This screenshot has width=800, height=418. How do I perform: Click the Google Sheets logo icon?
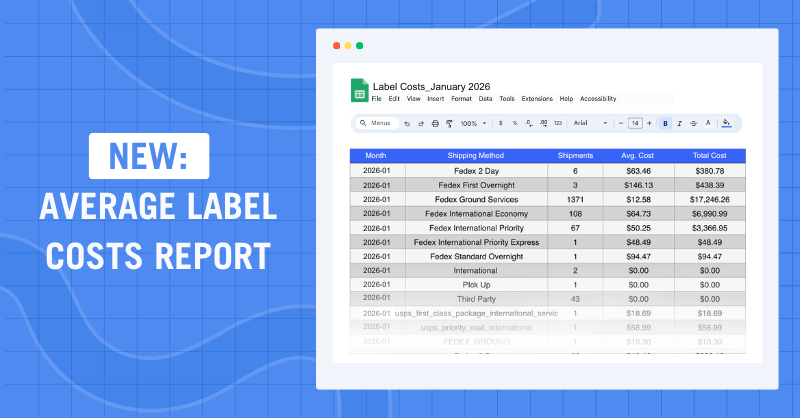pos(359,90)
